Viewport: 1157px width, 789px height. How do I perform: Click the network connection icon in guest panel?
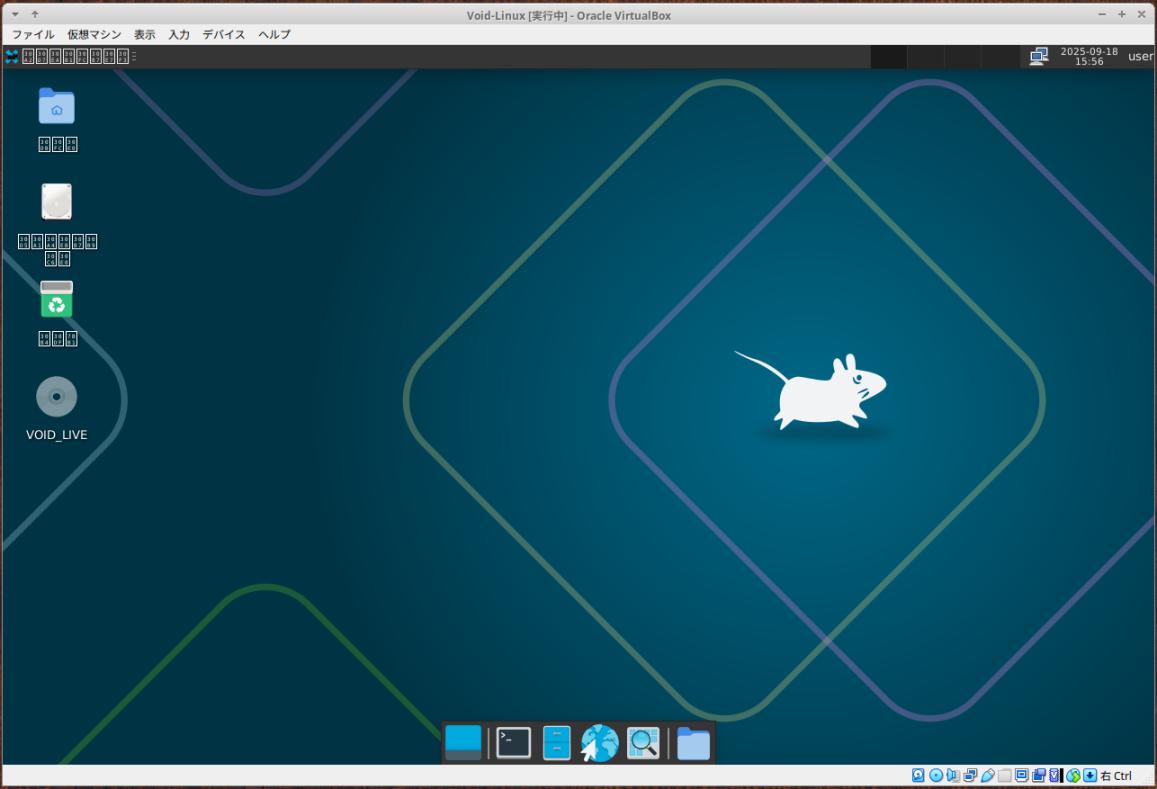point(1039,56)
